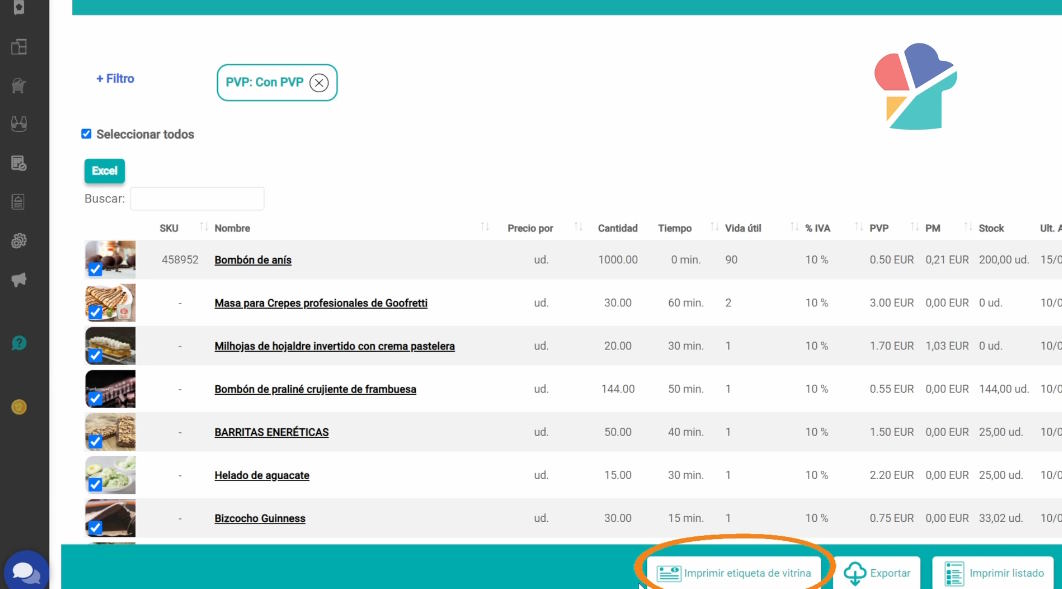Screen dimensions: 1062x589
Task: Click SKU value 458952
Action: click(x=179, y=260)
